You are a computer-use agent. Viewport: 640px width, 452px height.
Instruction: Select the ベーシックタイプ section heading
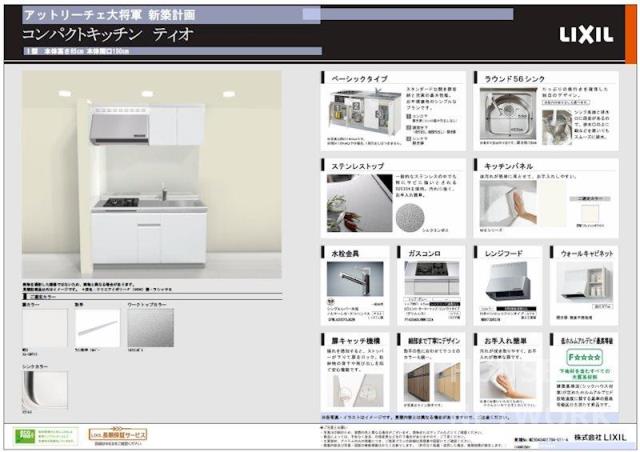359,79
